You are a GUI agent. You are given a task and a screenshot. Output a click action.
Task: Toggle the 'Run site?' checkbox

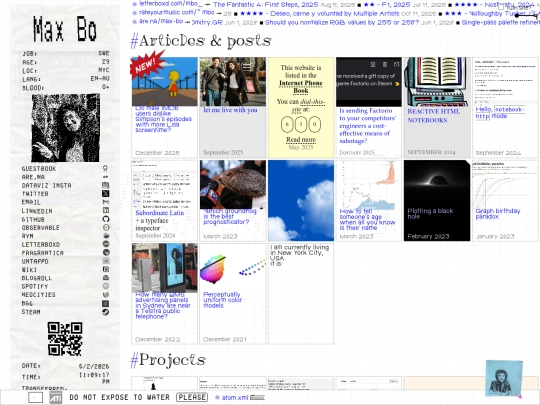pyautogui.click(x=501, y=7)
